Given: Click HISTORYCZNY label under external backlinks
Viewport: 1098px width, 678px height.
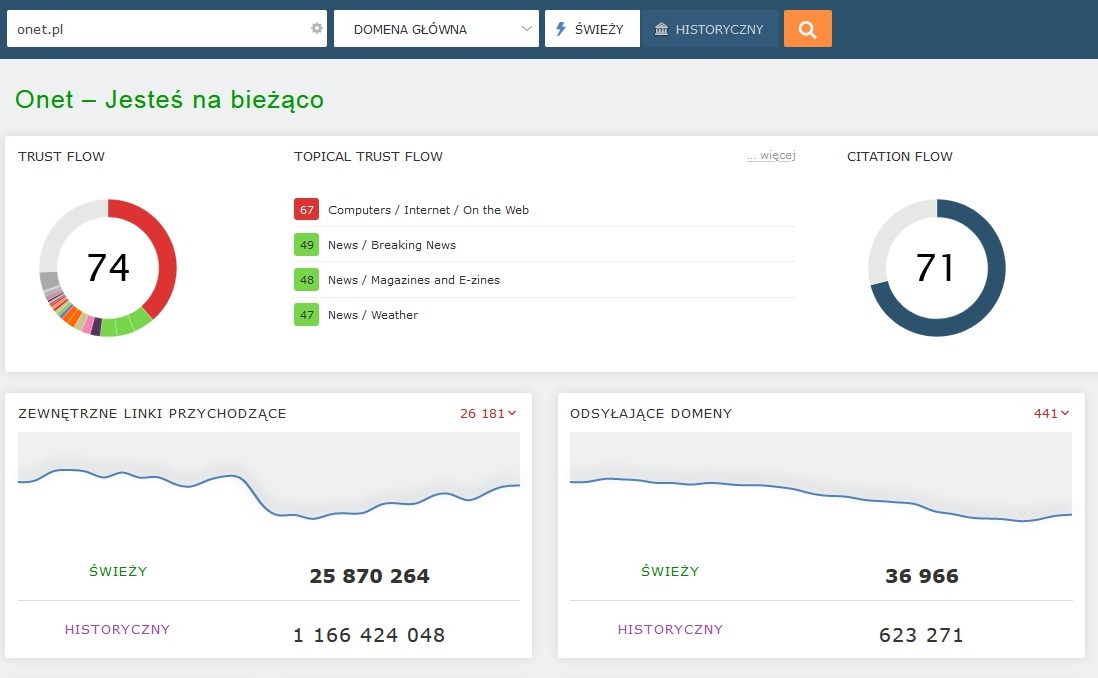Looking at the screenshot, I should tap(118, 629).
